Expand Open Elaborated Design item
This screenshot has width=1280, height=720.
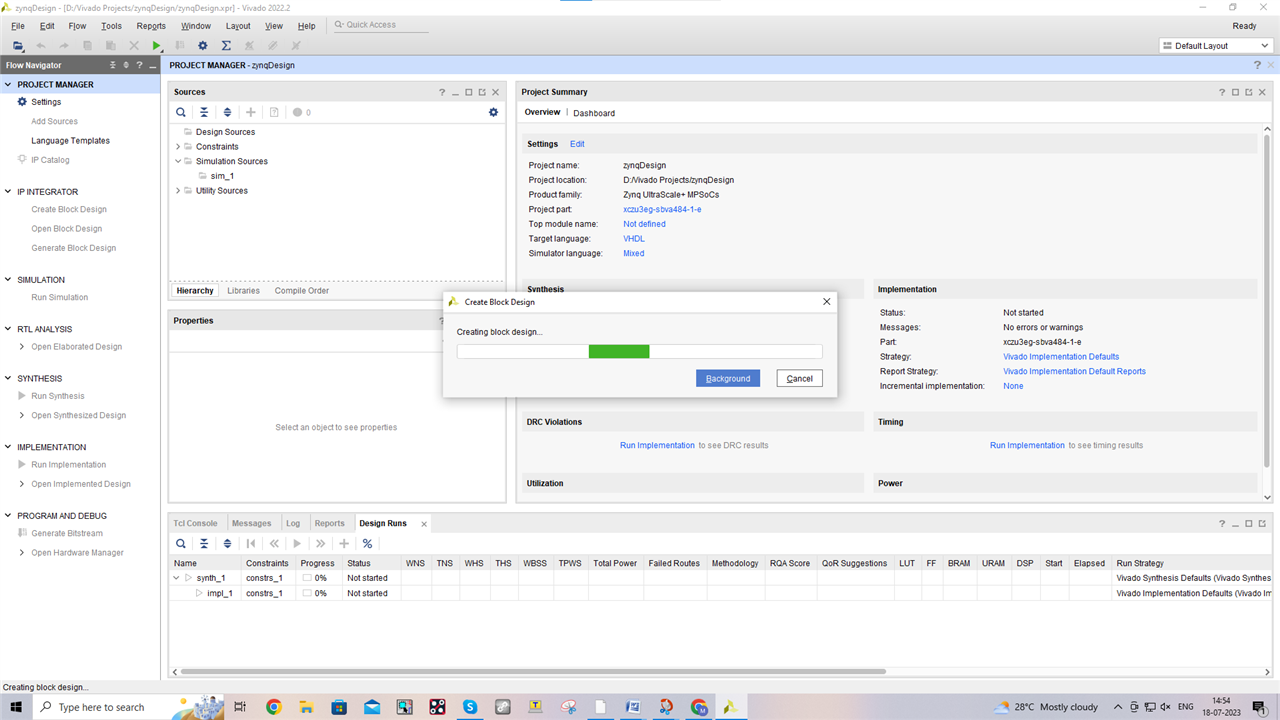click(22, 347)
